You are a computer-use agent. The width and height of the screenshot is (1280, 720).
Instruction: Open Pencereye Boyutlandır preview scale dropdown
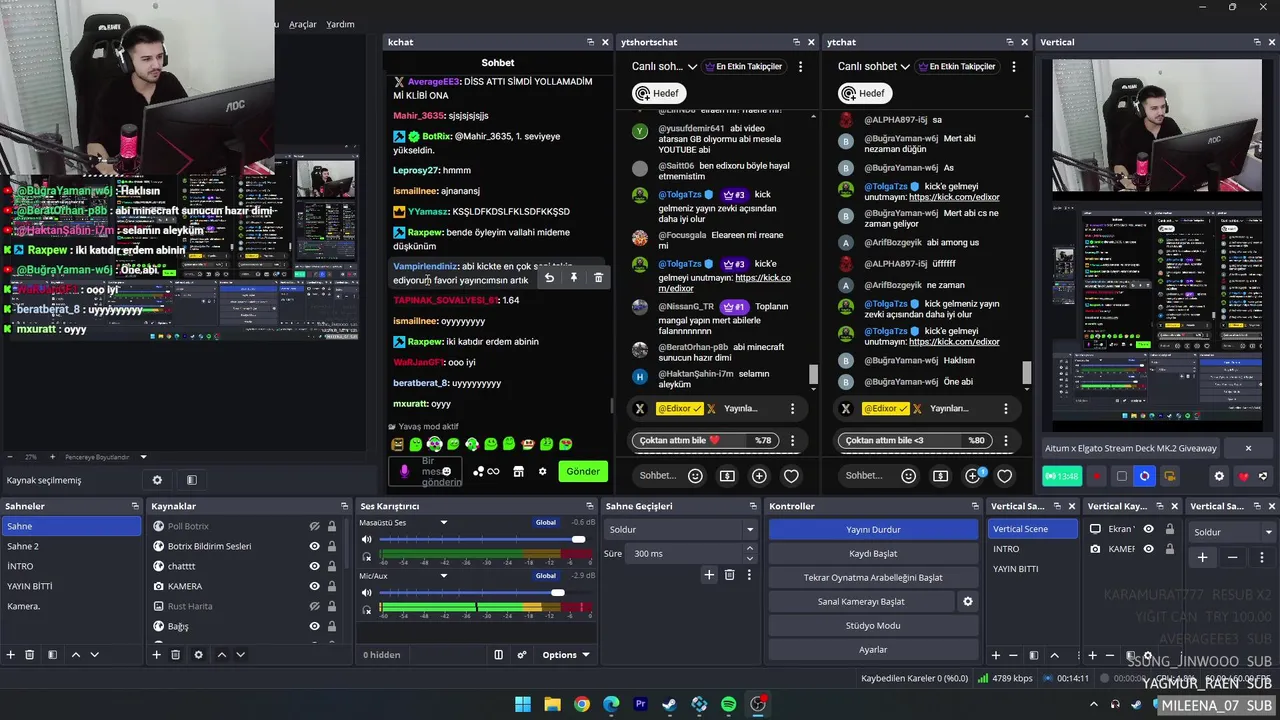106,457
